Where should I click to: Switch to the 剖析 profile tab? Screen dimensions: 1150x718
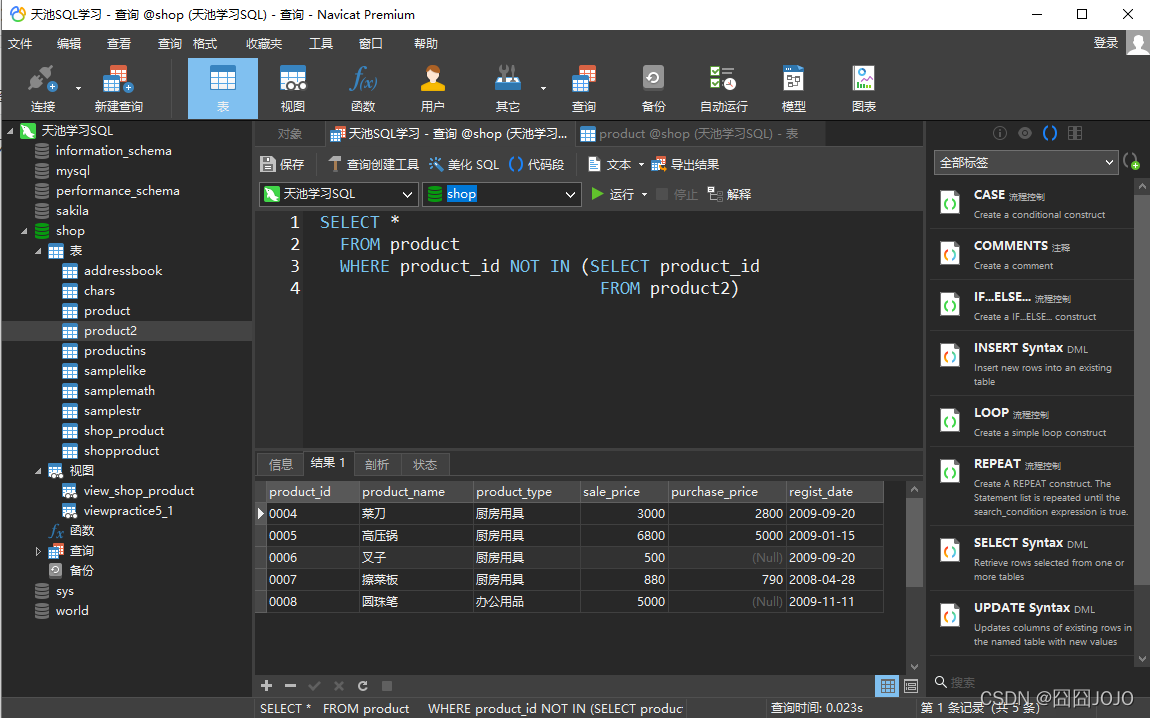[376, 464]
